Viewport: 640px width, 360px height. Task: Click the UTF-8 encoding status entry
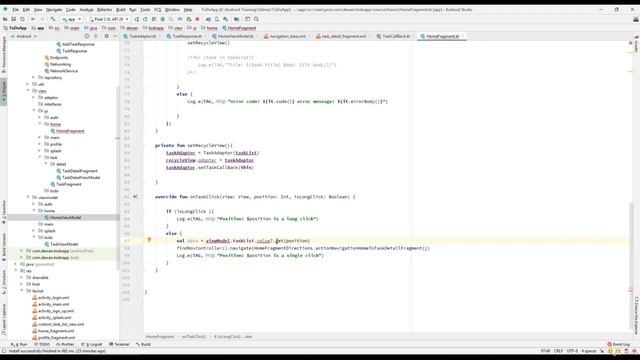tap(573, 351)
